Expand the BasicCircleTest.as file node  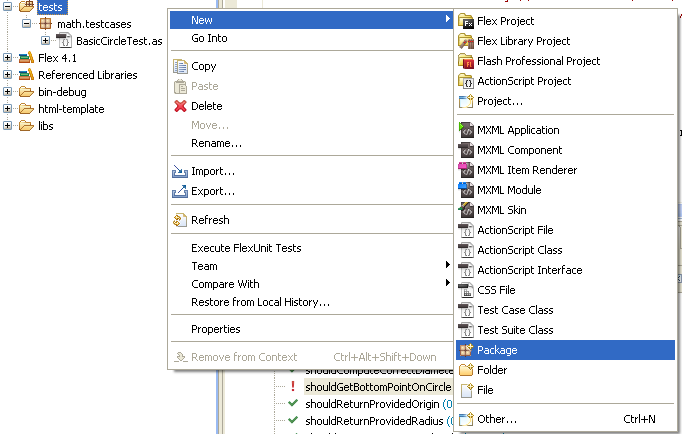[45, 41]
